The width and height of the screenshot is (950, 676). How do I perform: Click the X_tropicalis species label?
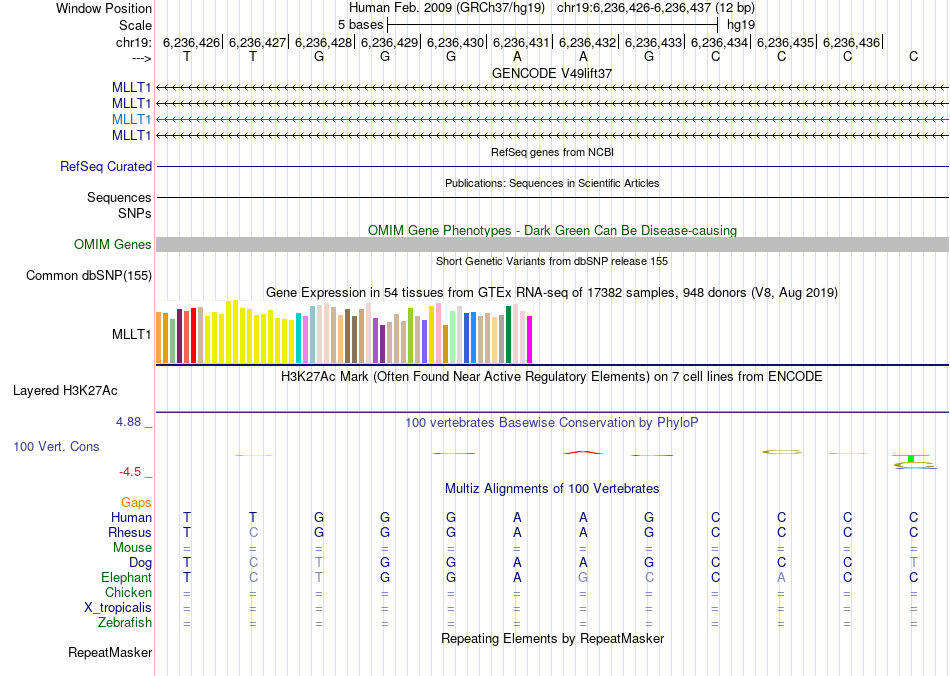118,608
